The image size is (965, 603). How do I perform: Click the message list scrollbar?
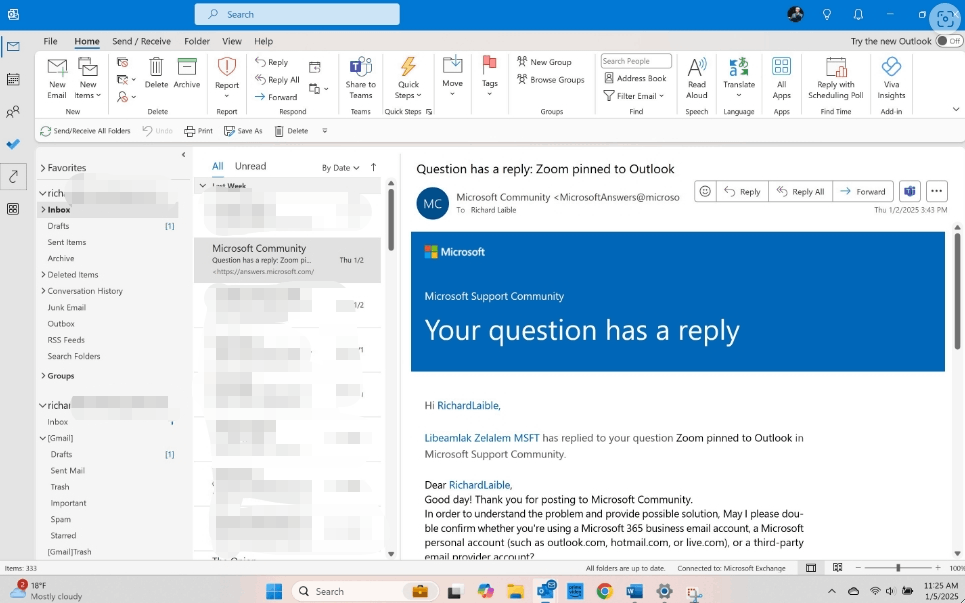point(391,219)
